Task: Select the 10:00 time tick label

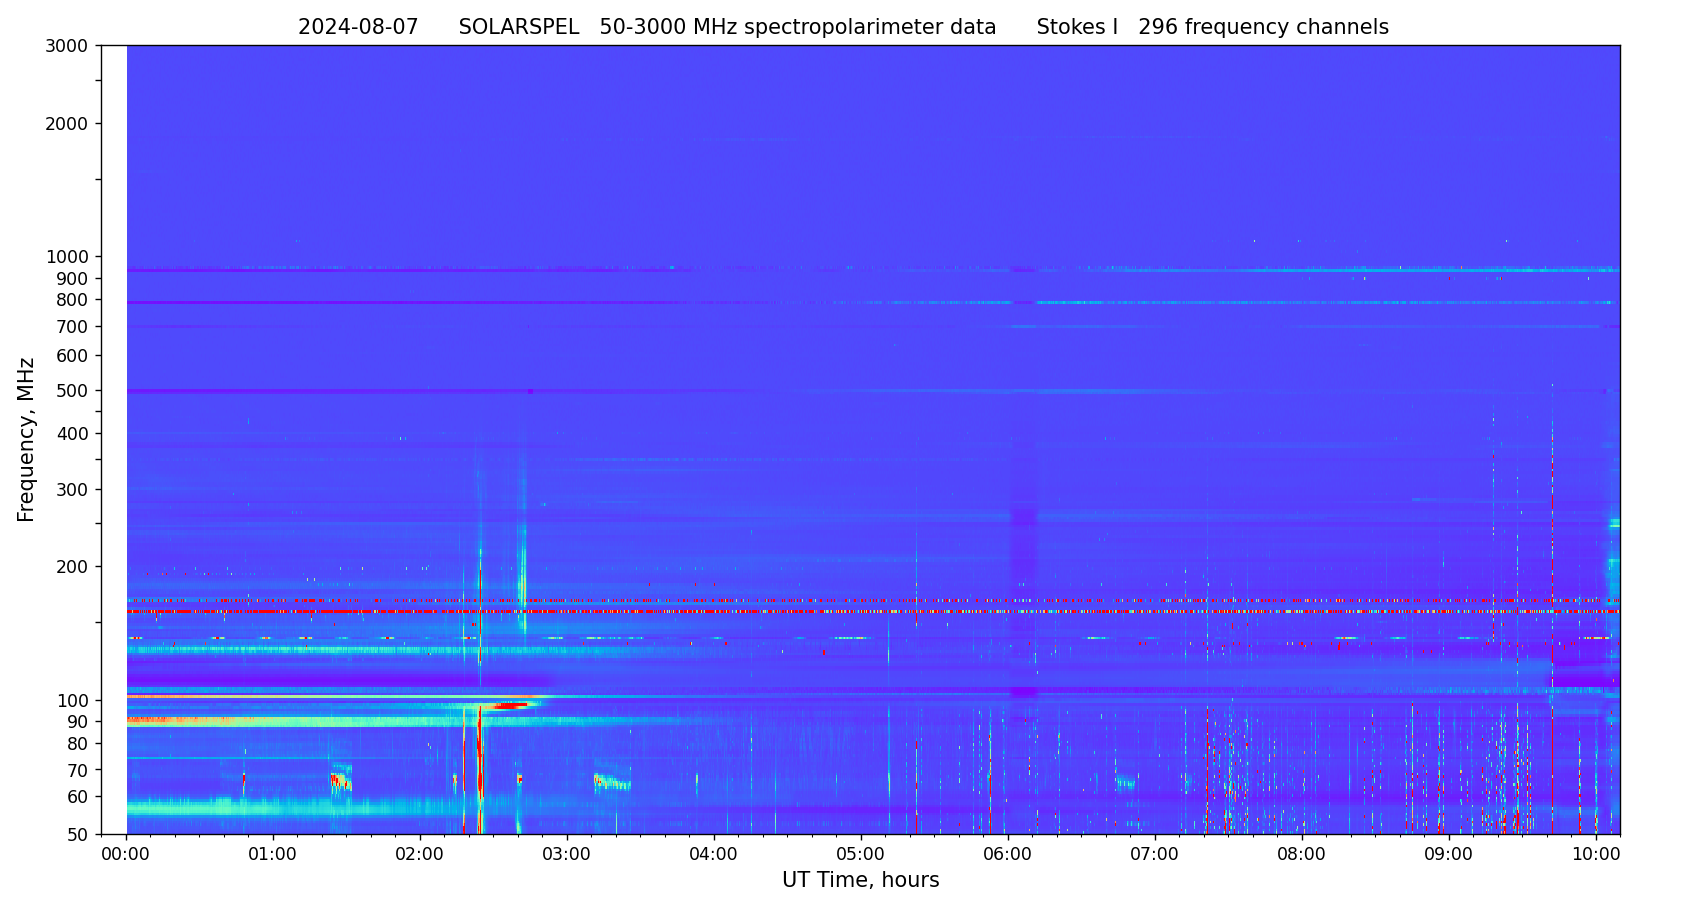Action: coord(1596,854)
